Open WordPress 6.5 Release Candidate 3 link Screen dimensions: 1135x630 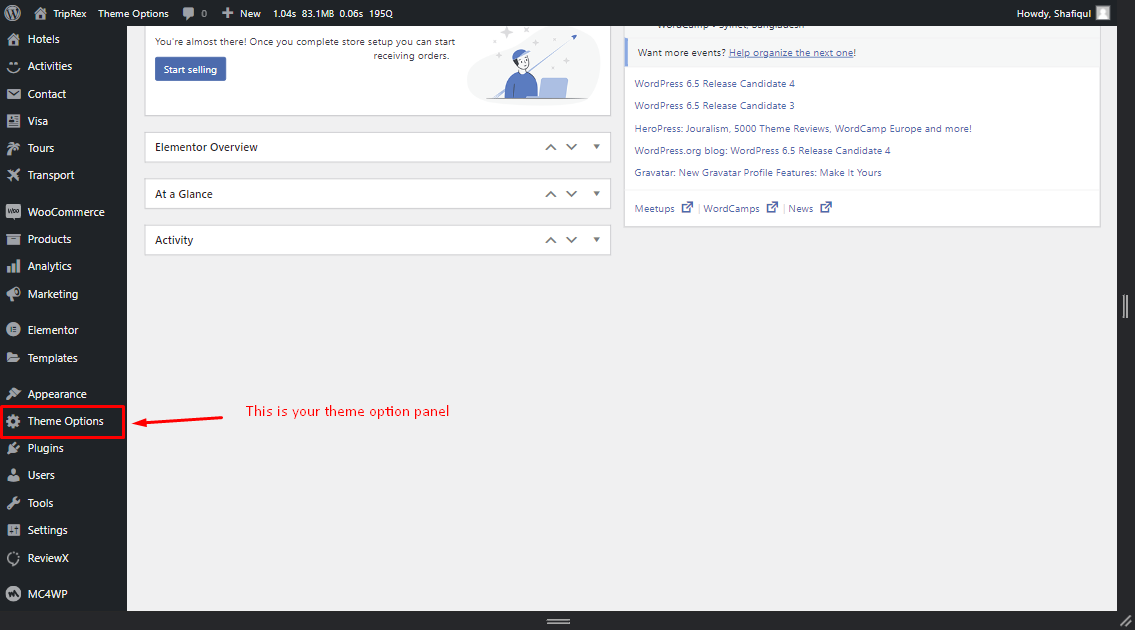tap(714, 106)
